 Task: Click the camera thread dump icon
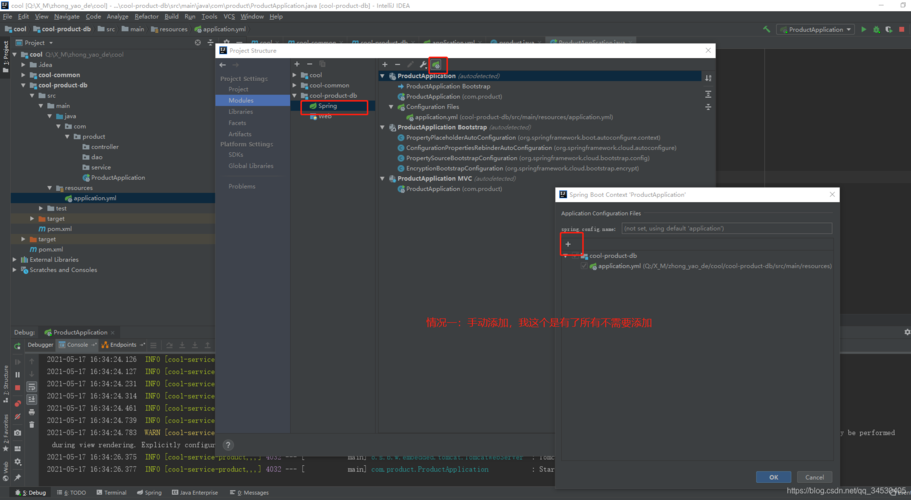(x=17, y=432)
